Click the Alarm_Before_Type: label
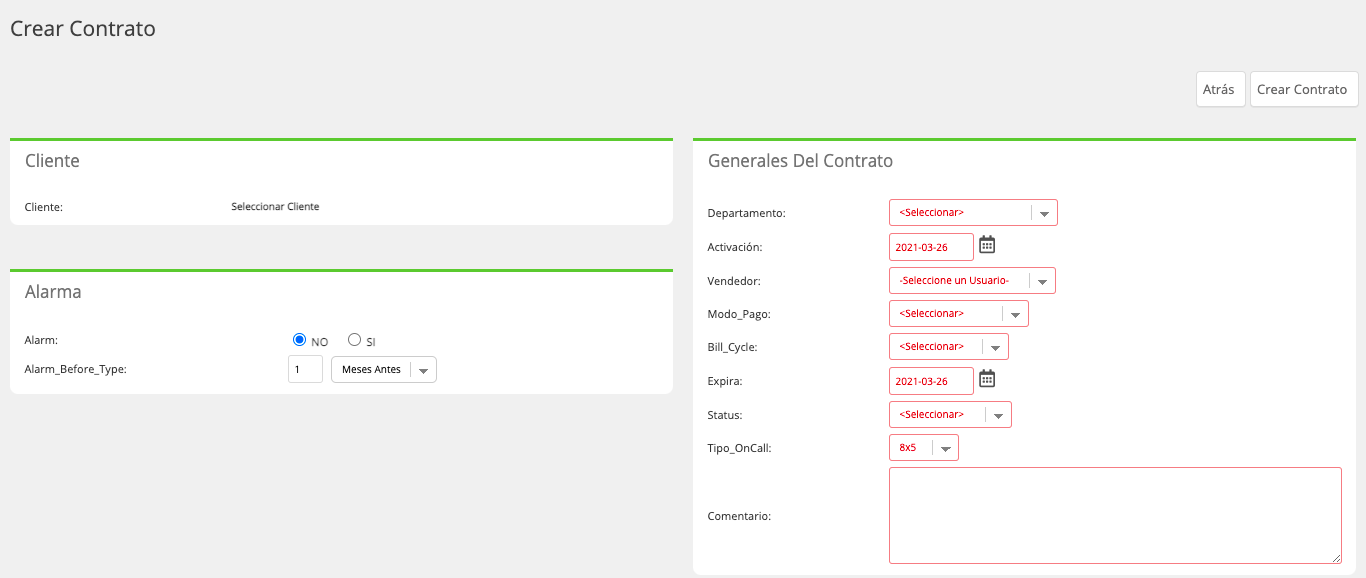The width and height of the screenshot is (1366, 578). pos(76,369)
